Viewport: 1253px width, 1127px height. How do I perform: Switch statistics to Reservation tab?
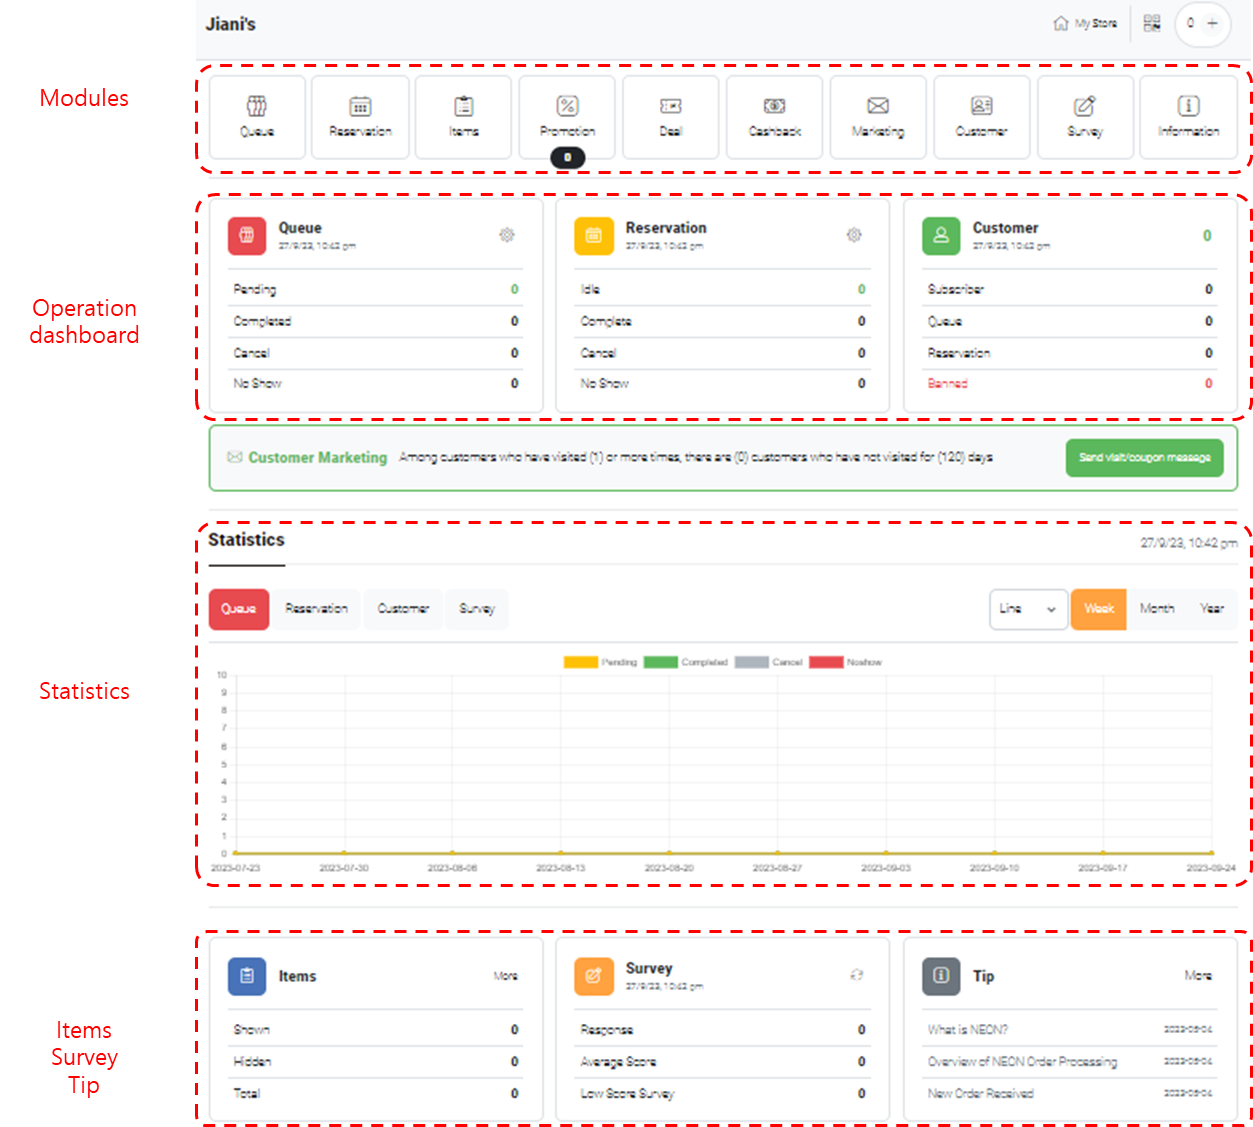(316, 609)
